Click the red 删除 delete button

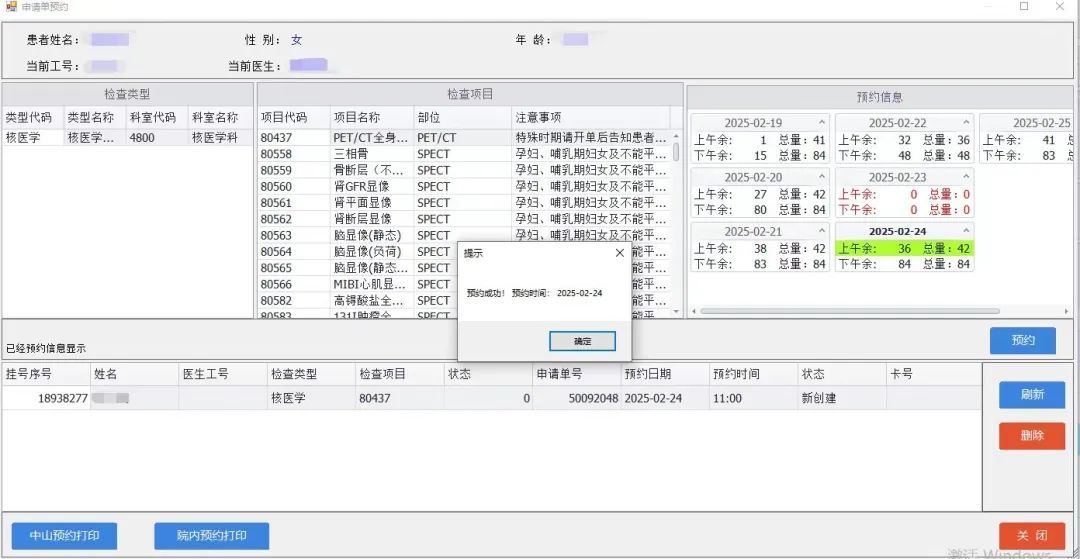coord(1031,436)
